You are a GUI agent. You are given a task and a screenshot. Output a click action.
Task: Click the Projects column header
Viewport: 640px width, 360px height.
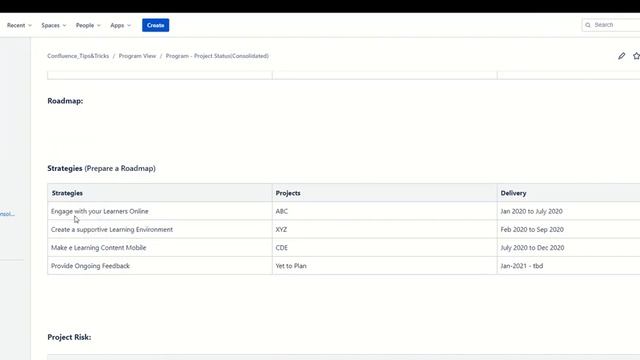click(x=384, y=193)
